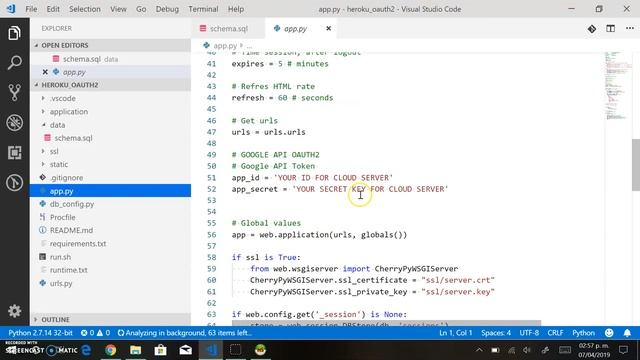Expand the application folder
The height and width of the screenshot is (360, 640).
click(69, 111)
